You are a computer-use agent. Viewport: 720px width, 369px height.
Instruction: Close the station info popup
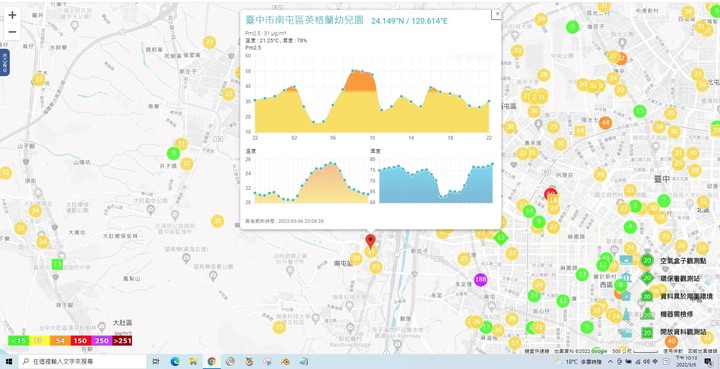tap(497, 14)
